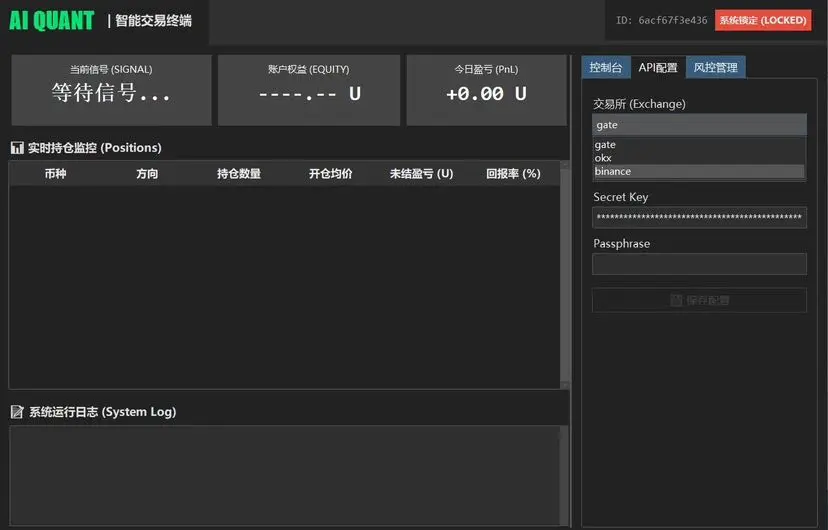Click the positions monitor chart icon

click(x=17, y=147)
